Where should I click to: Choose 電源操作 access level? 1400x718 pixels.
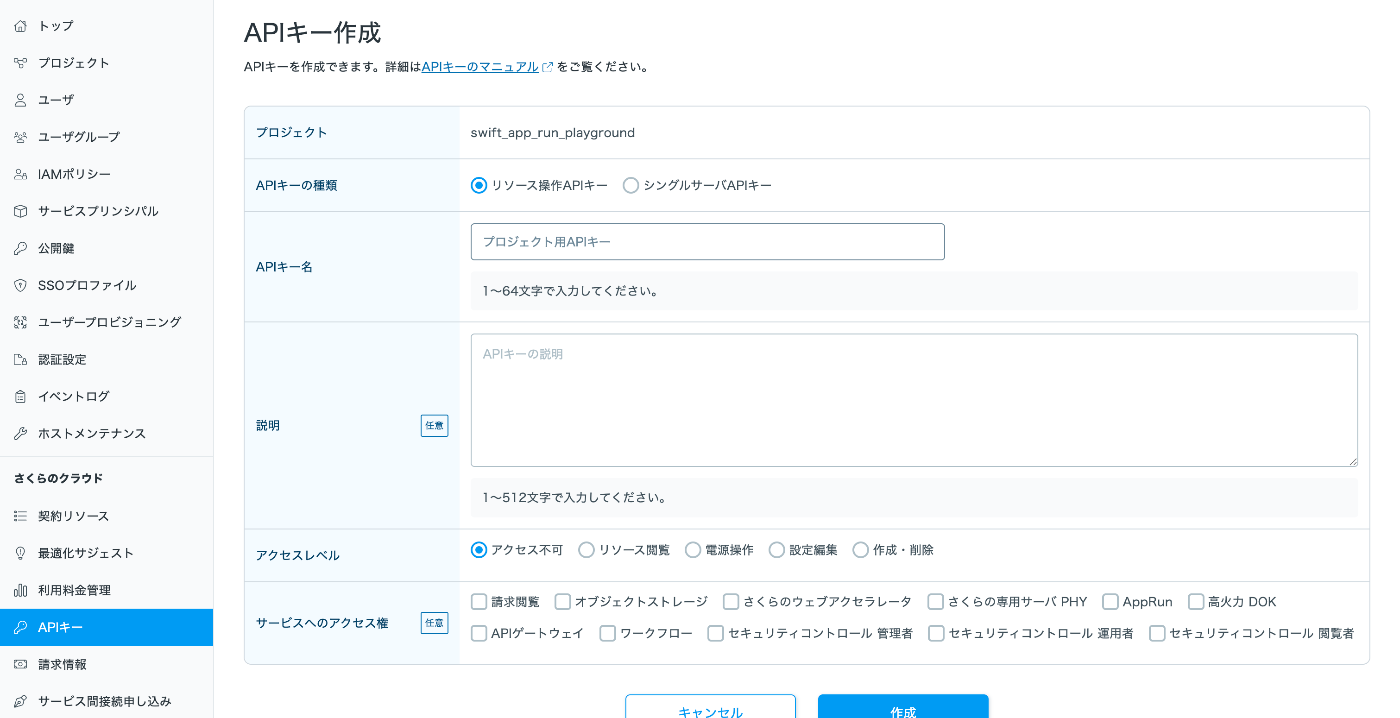coord(693,550)
